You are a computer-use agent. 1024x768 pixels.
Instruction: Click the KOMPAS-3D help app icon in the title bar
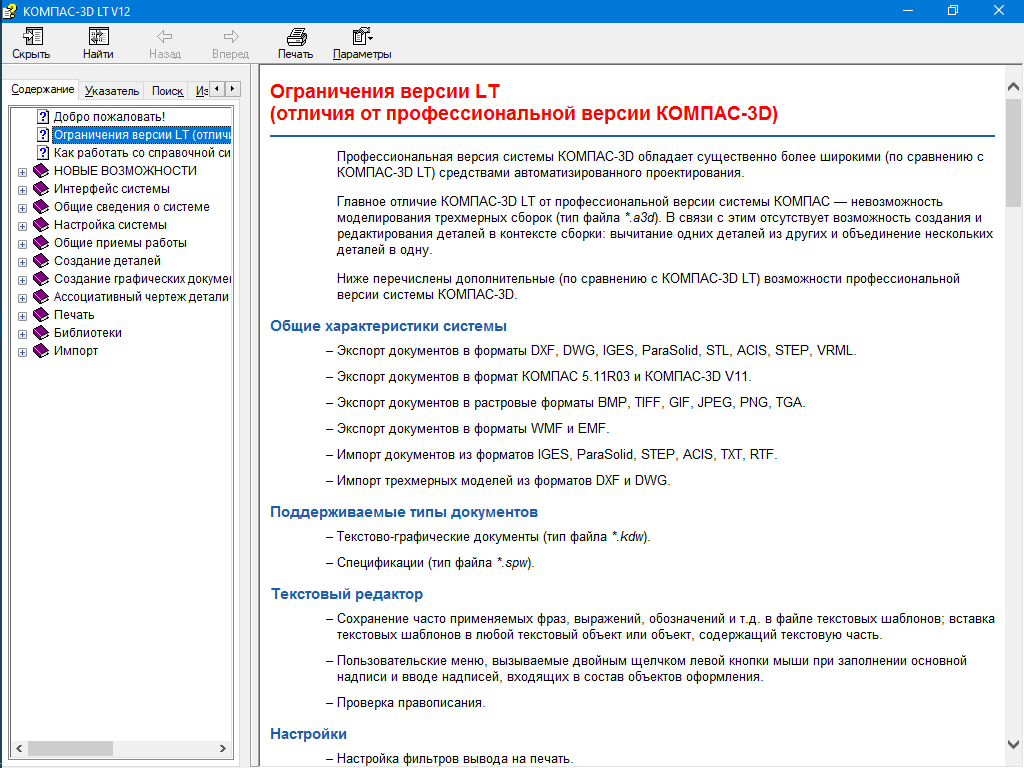(9, 11)
